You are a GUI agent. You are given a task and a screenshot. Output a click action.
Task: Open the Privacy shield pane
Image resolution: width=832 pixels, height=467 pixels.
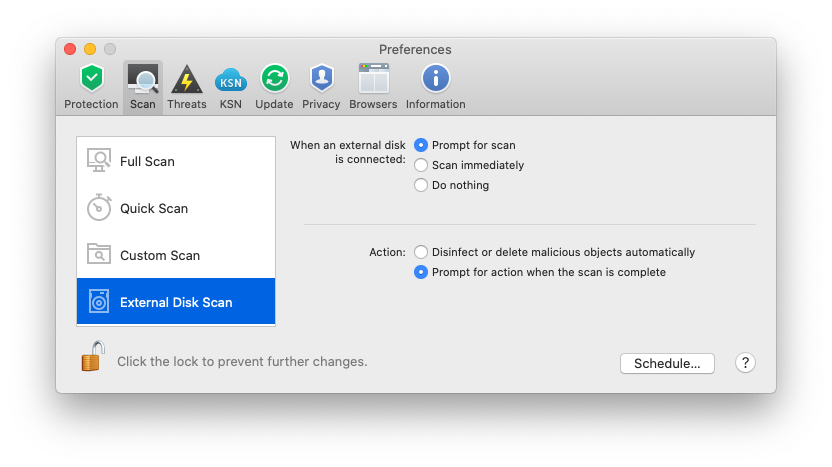(x=322, y=87)
